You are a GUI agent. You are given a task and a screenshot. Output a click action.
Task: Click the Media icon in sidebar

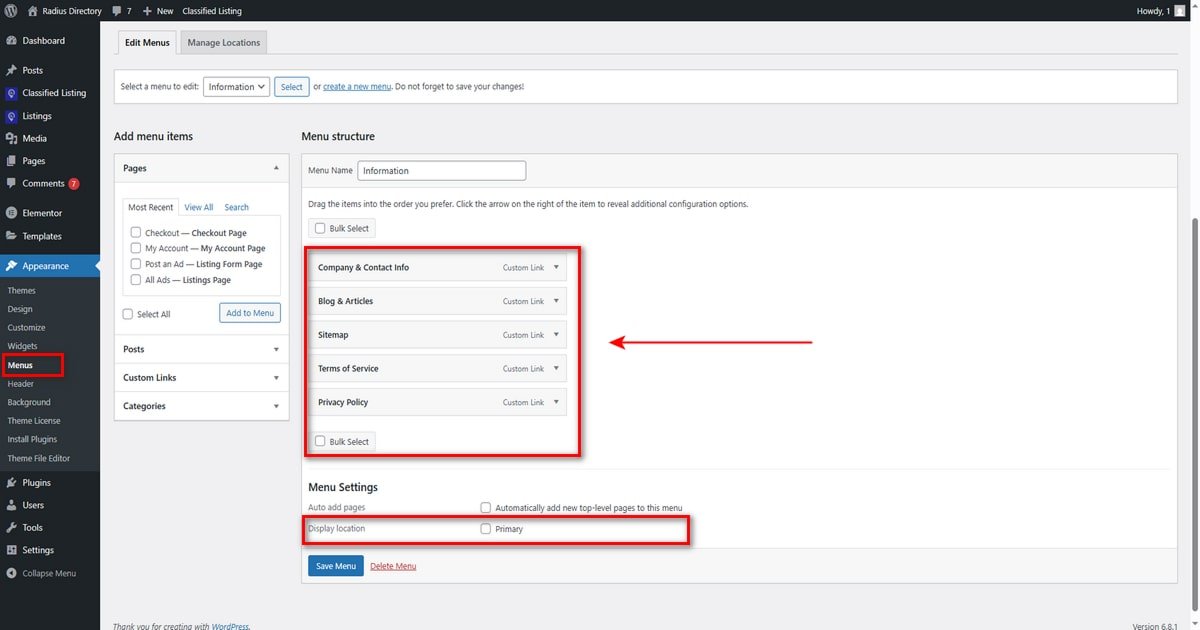pos(11,139)
